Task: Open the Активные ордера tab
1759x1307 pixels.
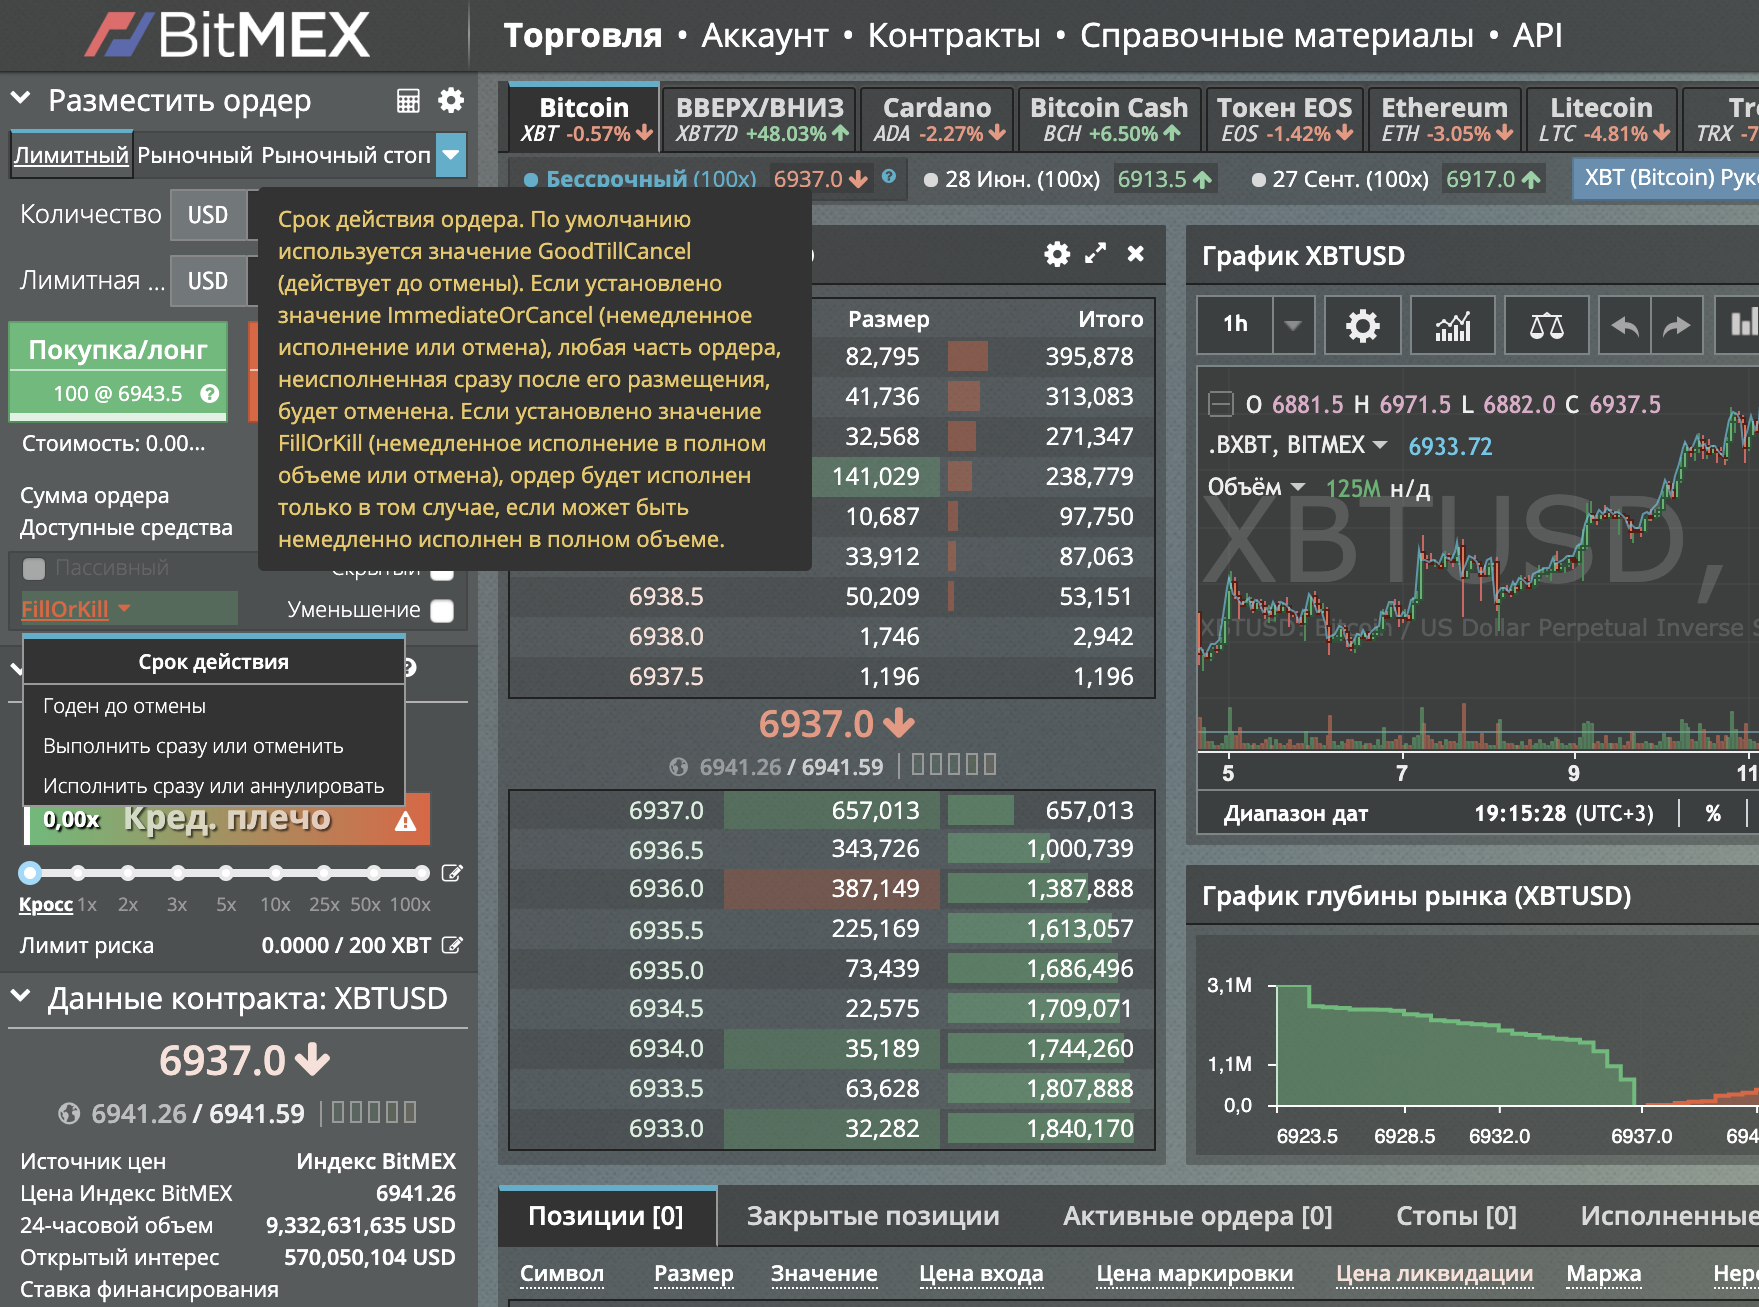Action: tap(1197, 1216)
